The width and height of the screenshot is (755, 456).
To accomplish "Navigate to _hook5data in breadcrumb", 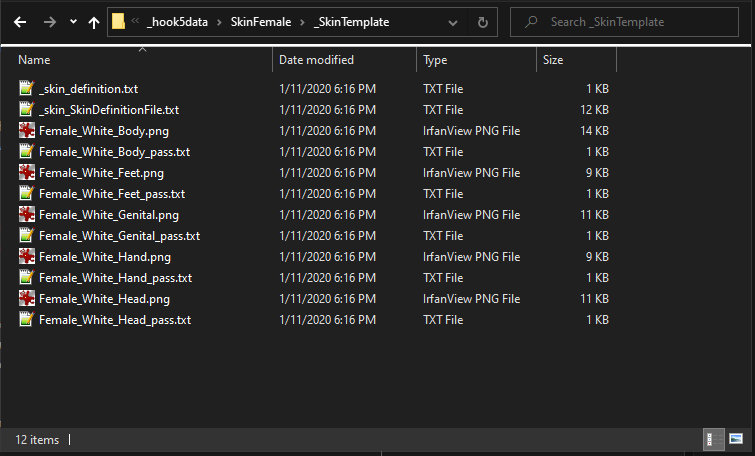I will (x=177, y=22).
